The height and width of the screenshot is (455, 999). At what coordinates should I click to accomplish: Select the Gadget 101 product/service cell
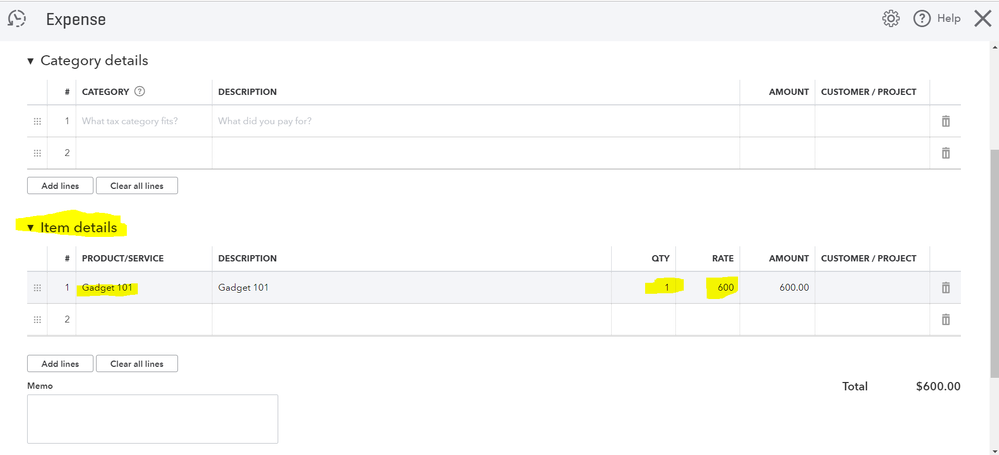144,288
